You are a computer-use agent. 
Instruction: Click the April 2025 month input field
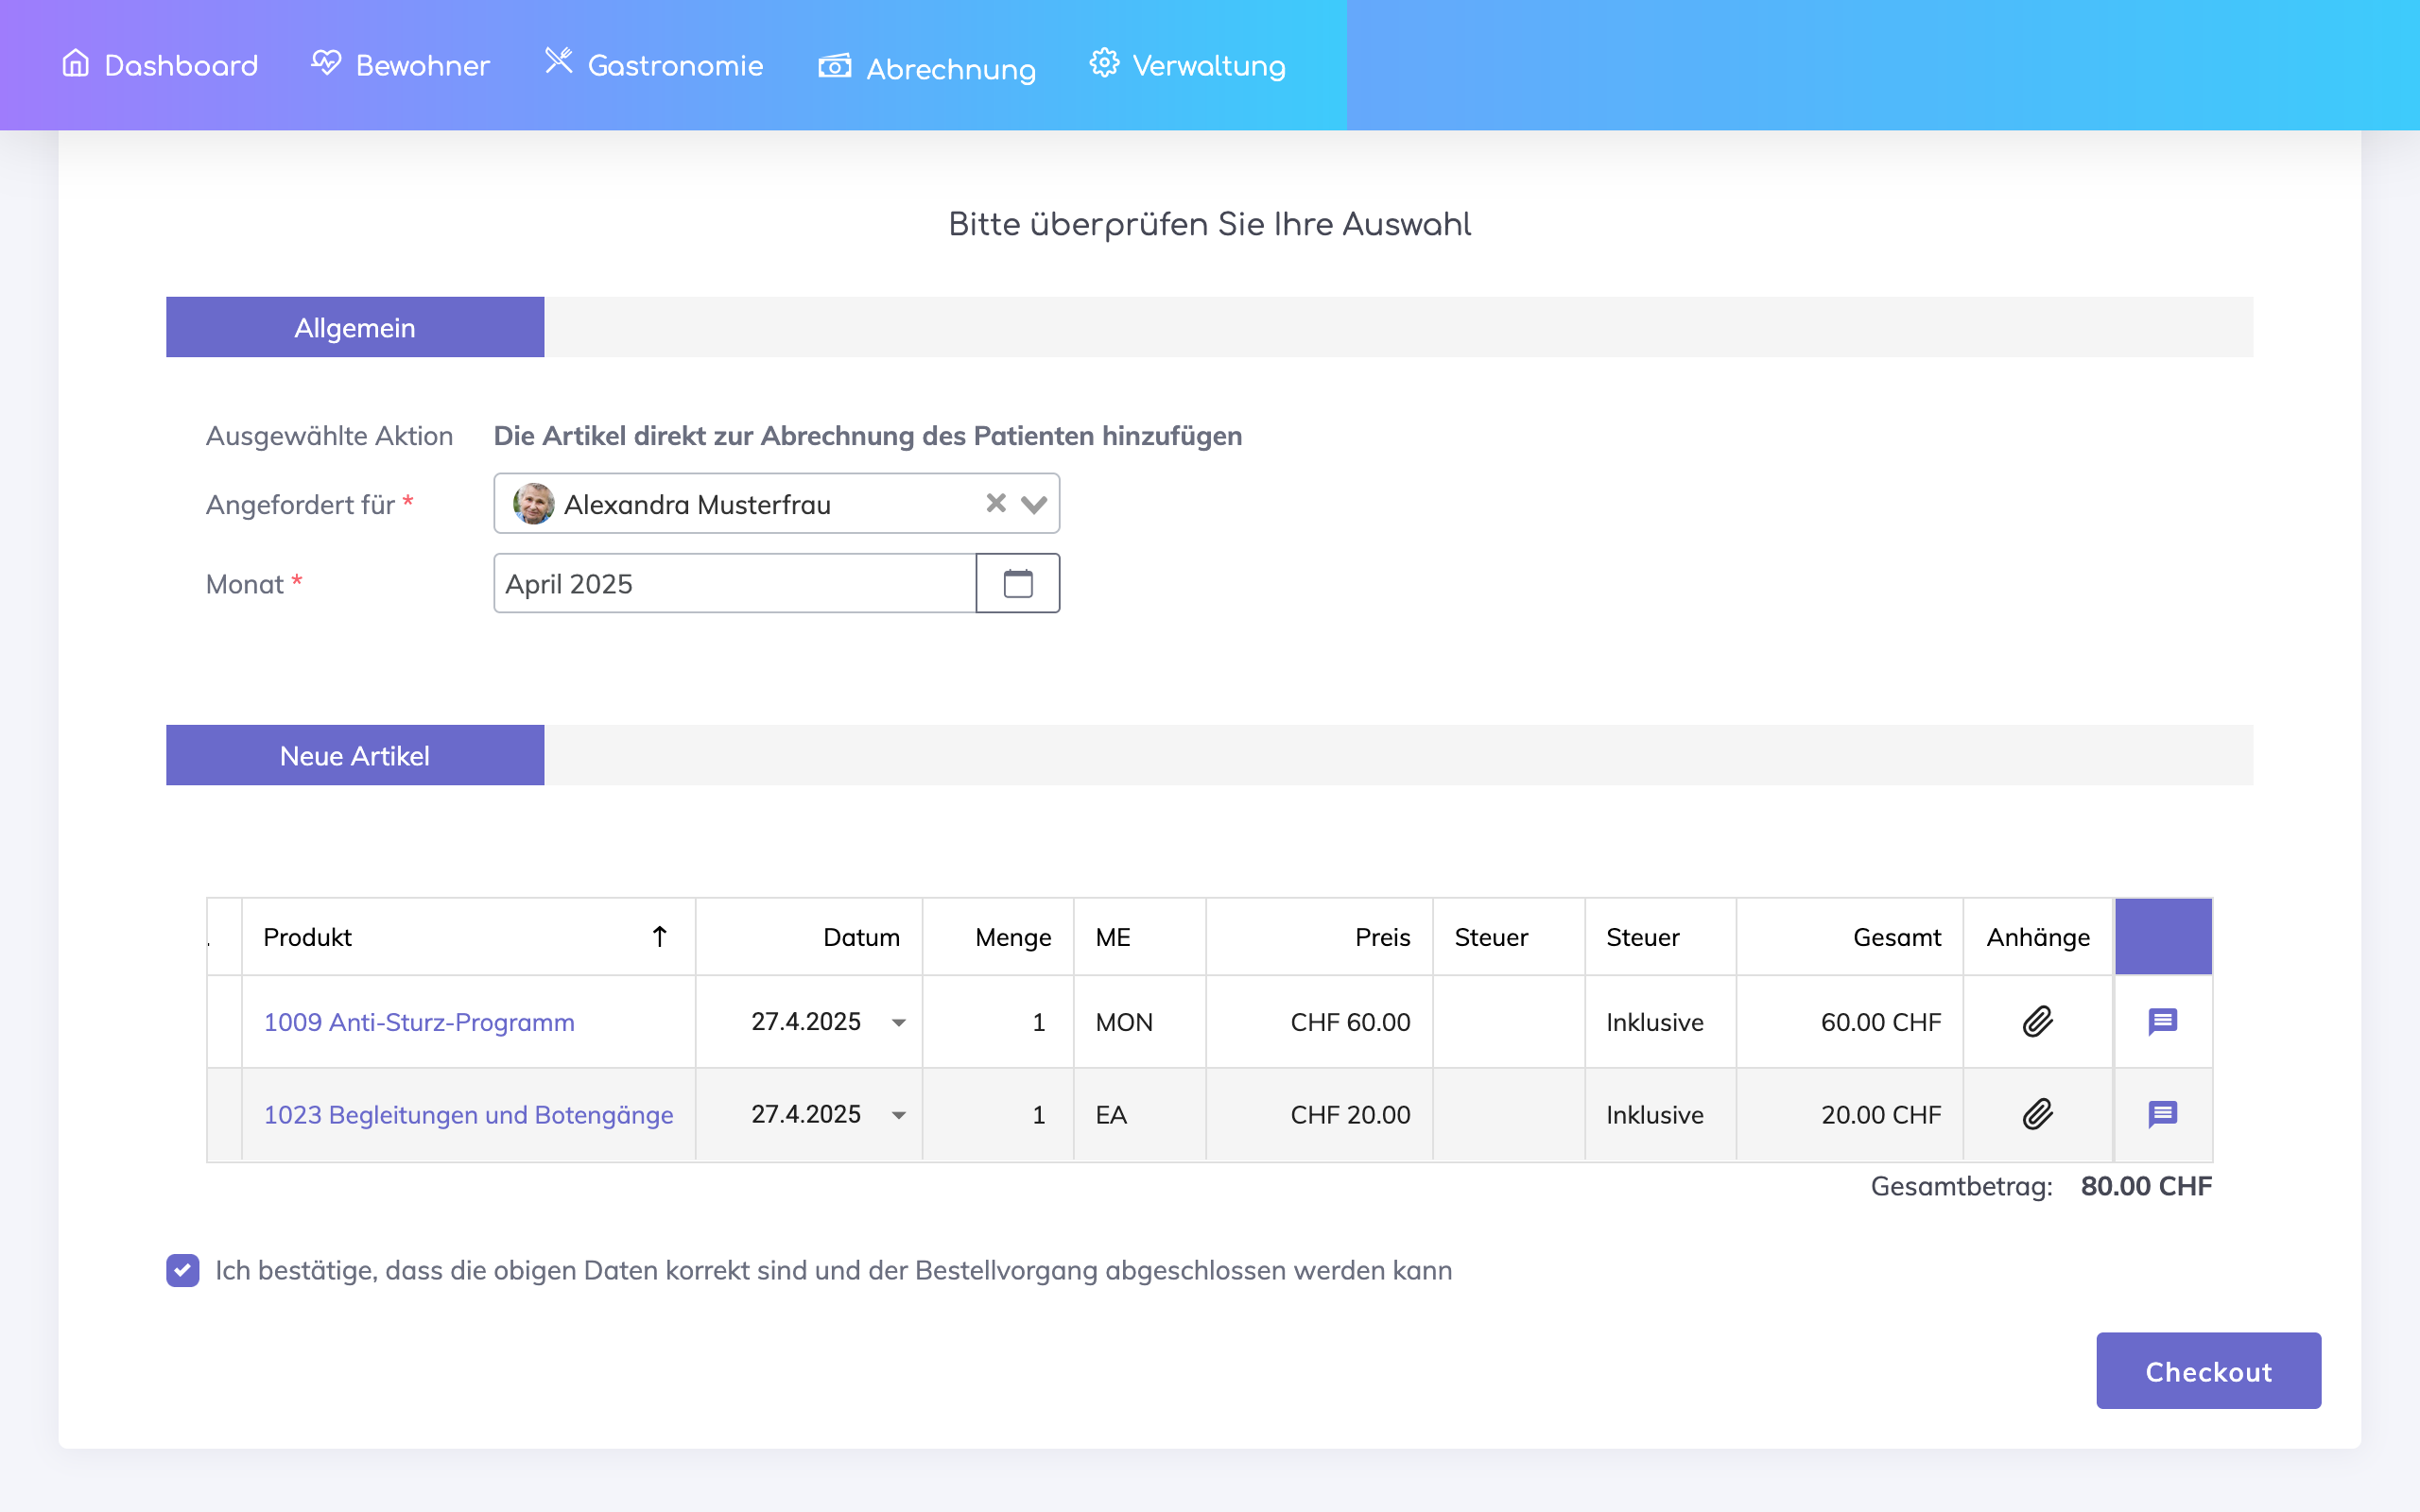(x=734, y=583)
